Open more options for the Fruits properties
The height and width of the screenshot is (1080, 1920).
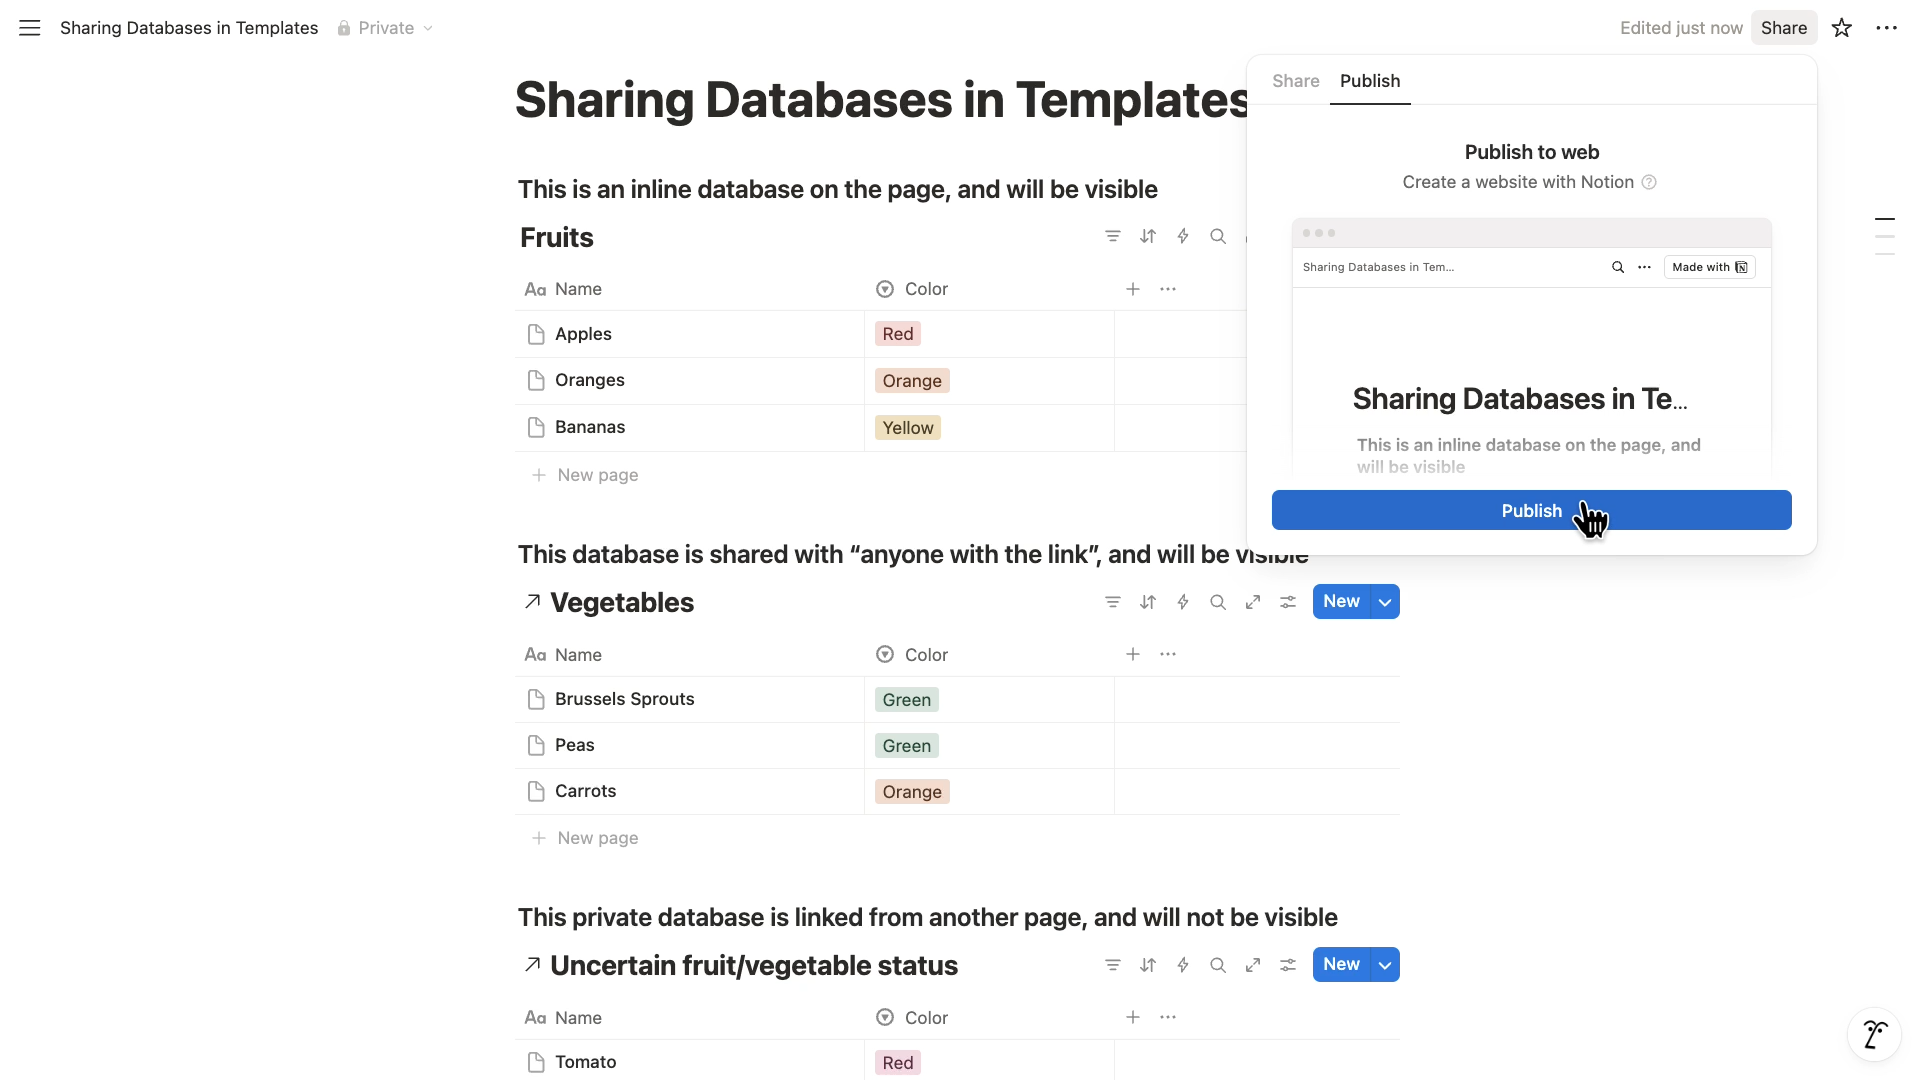click(x=1167, y=288)
